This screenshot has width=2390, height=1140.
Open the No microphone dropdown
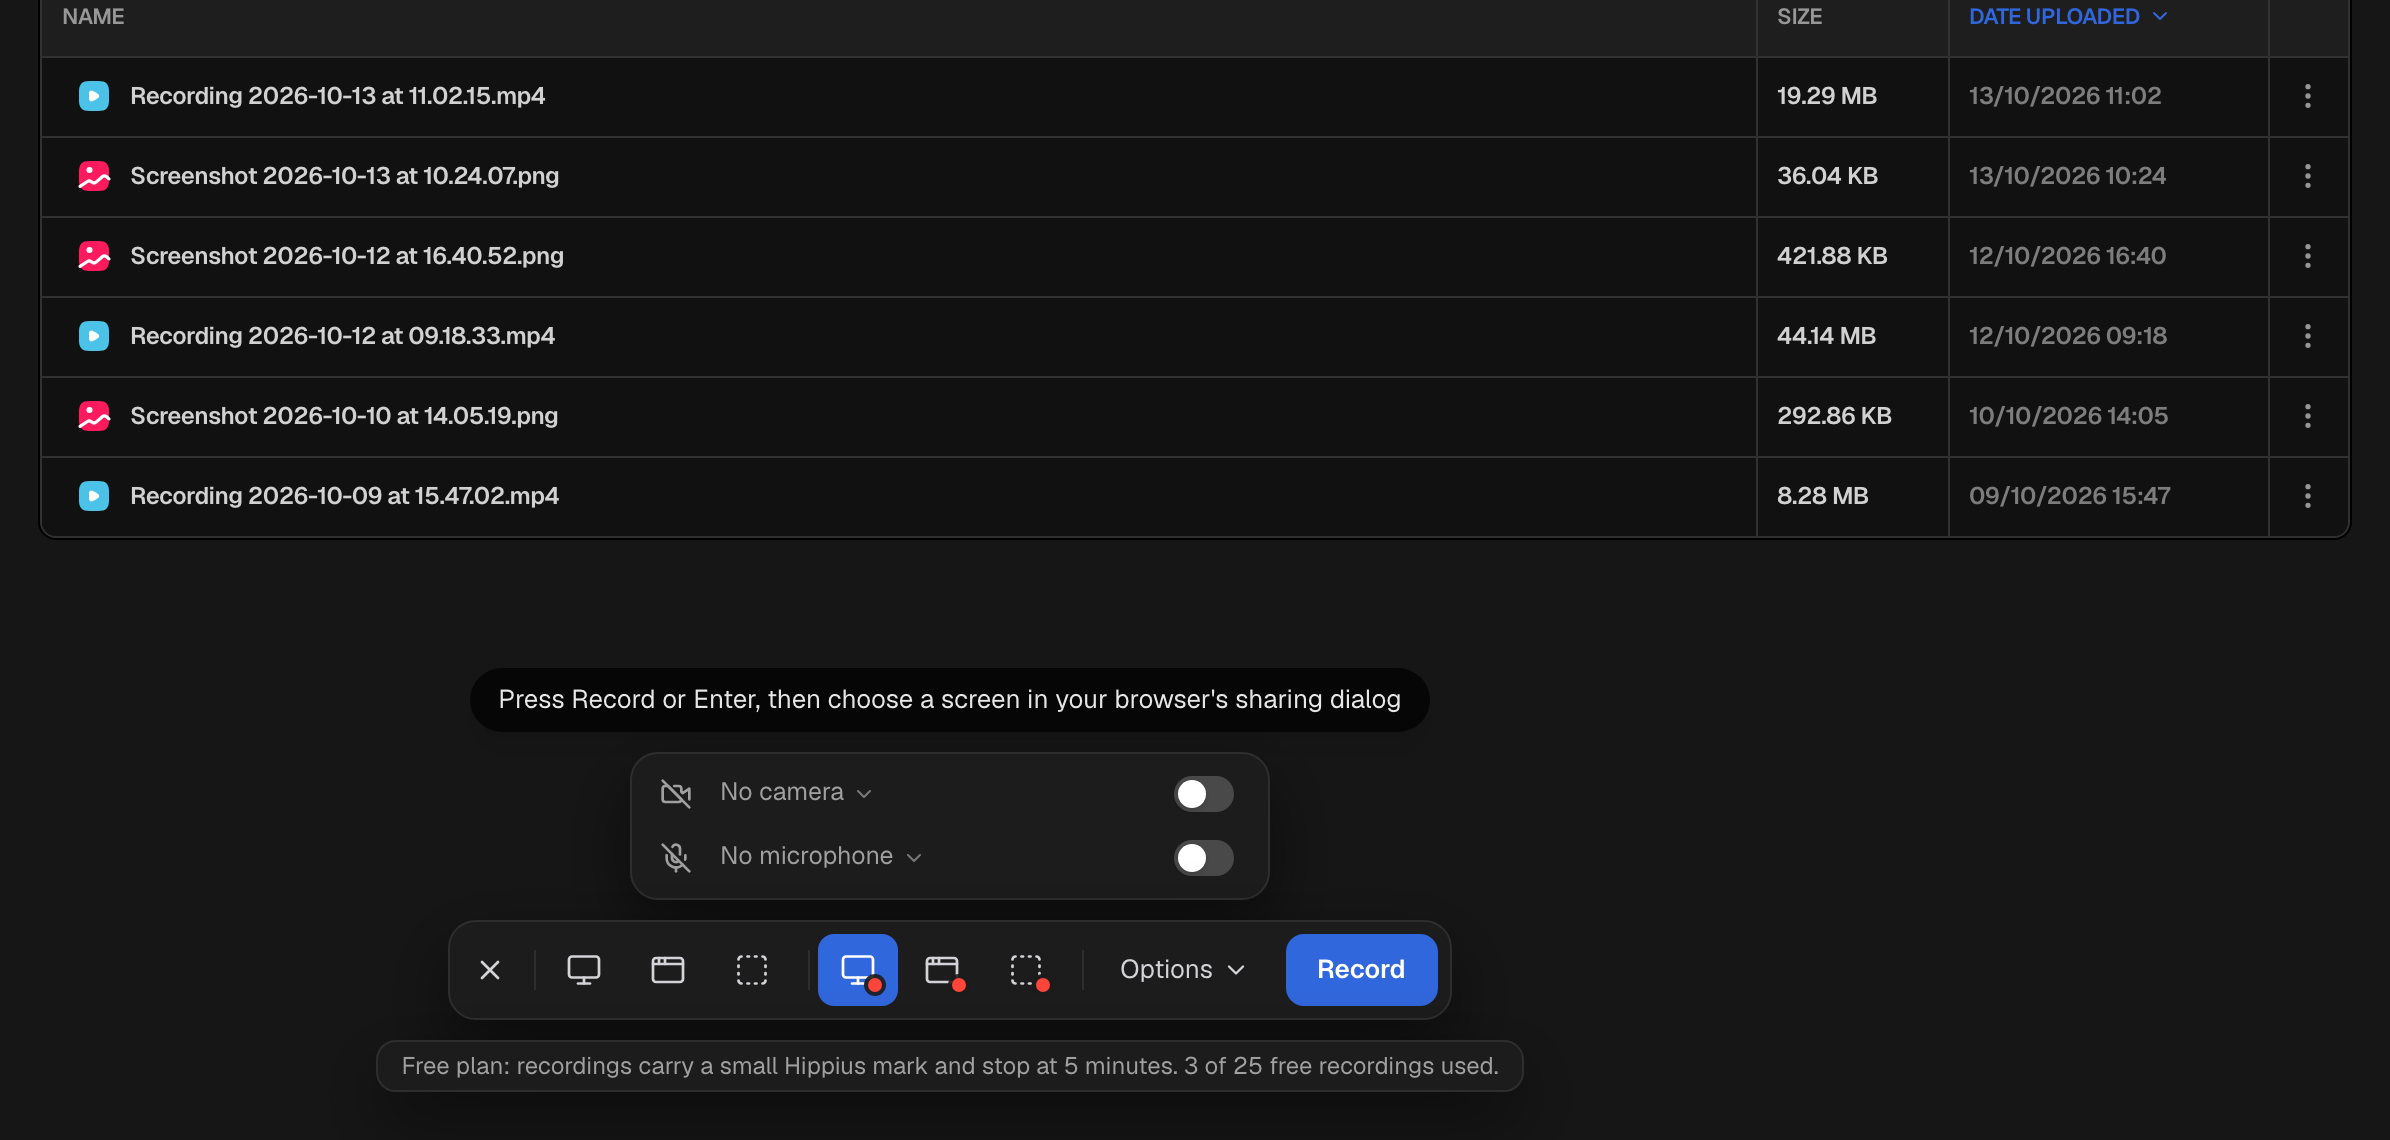click(820, 856)
